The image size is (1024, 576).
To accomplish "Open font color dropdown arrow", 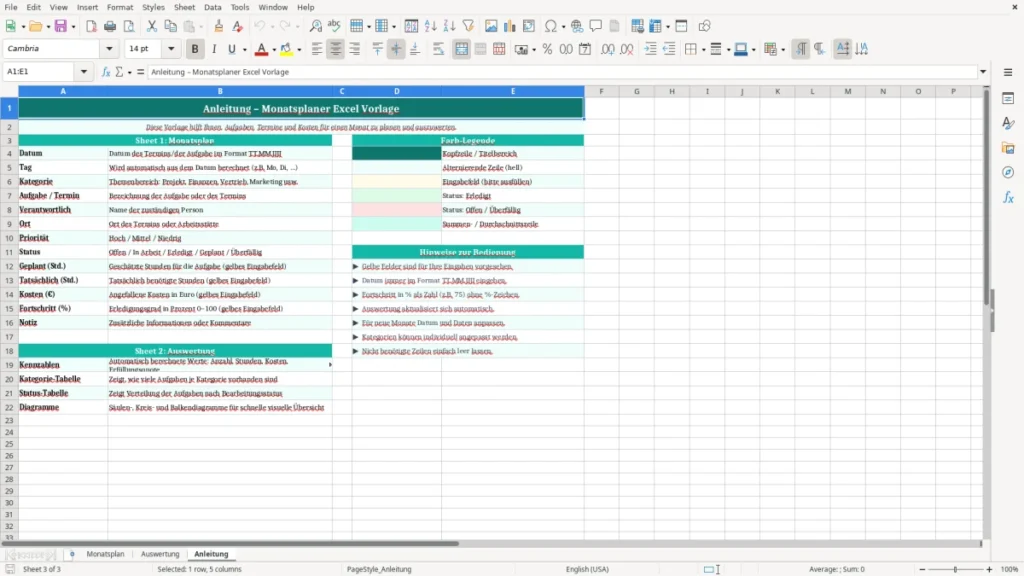I will click(x=274, y=50).
